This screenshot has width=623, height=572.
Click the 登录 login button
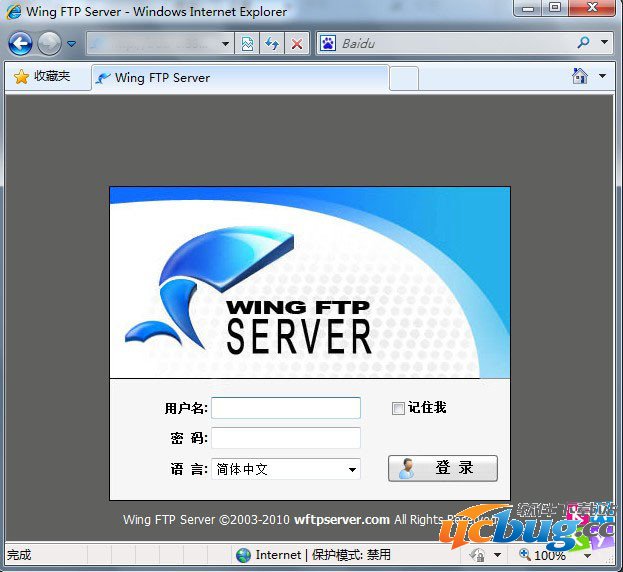click(x=443, y=468)
